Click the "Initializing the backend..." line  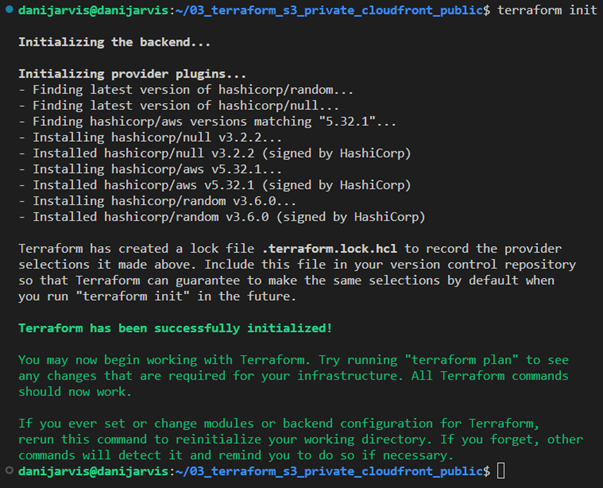coord(115,43)
